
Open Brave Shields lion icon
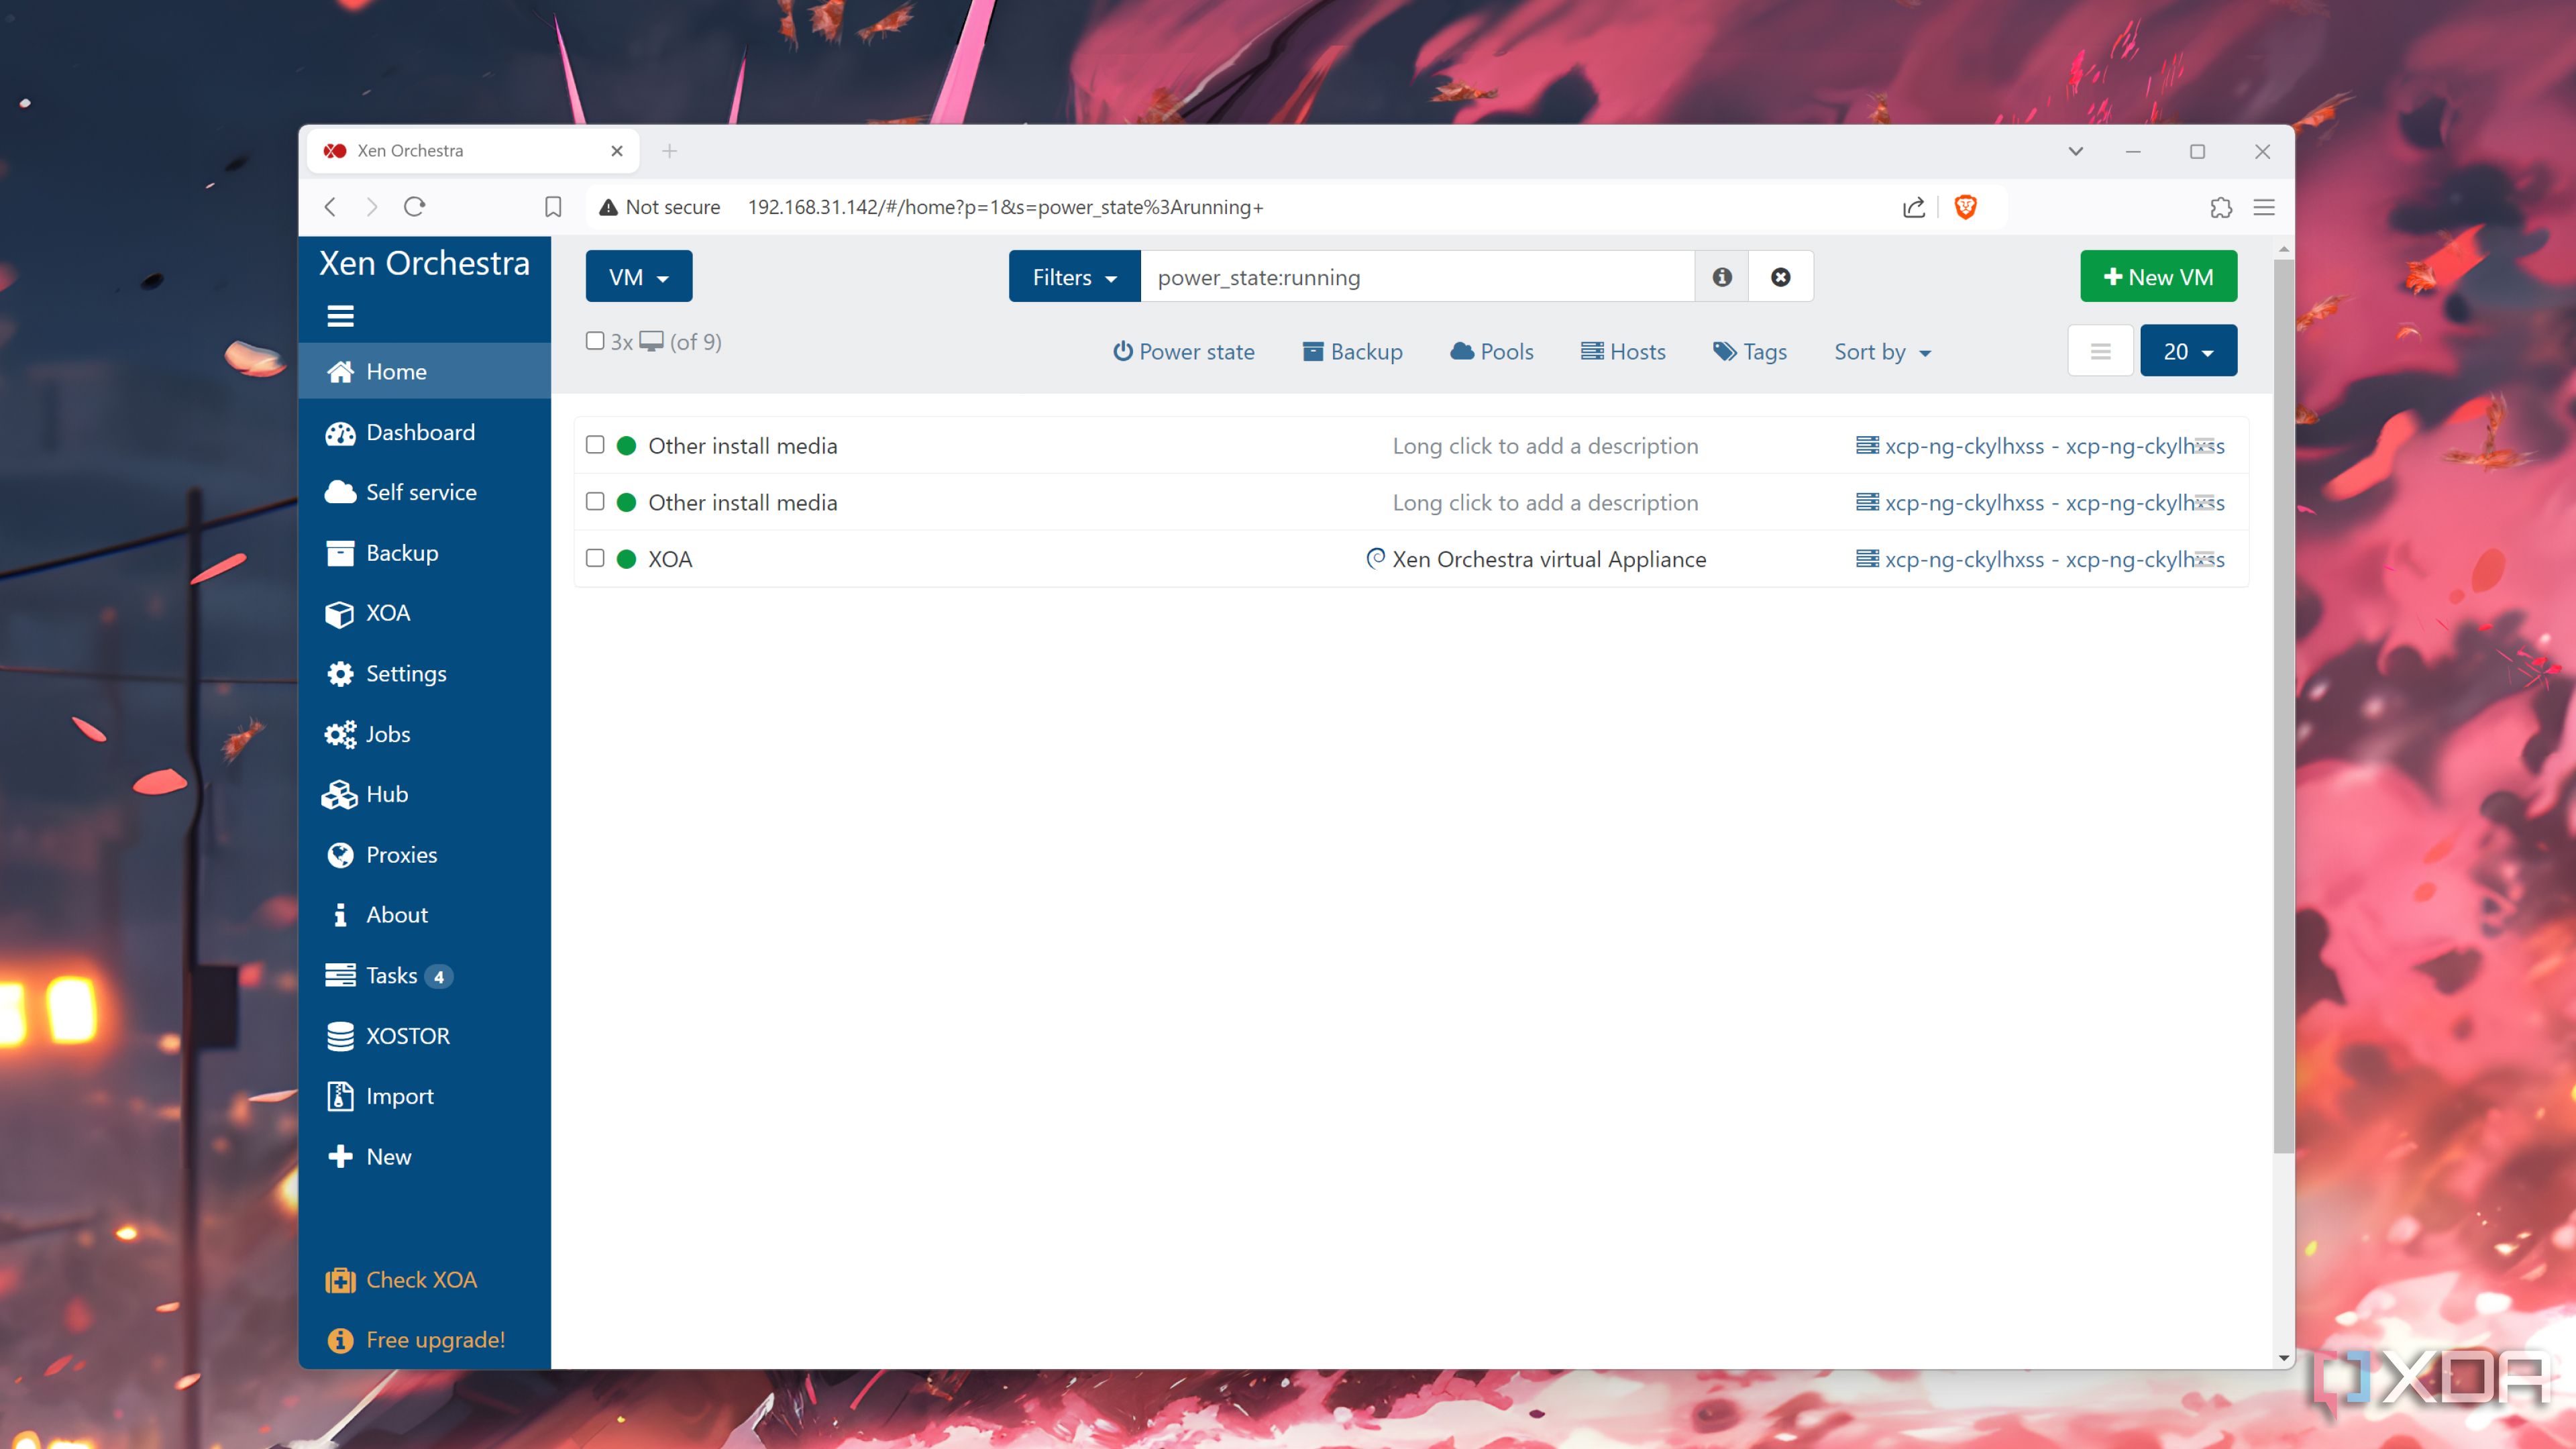[1965, 207]
